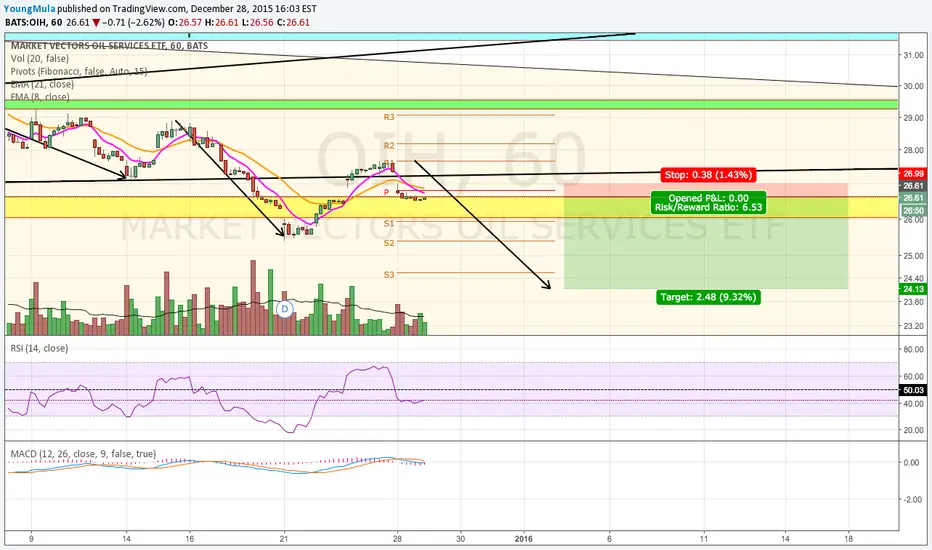Click the 30.00 price axis label
The height and width of the screenshot is (550, 932).
(x=914, y=86)
